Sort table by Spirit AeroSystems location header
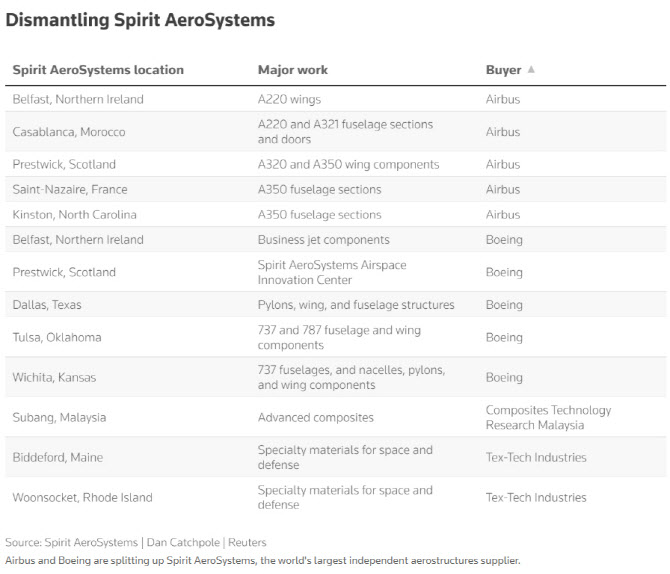This screenshot has width=670, height=574. [98, 70]
